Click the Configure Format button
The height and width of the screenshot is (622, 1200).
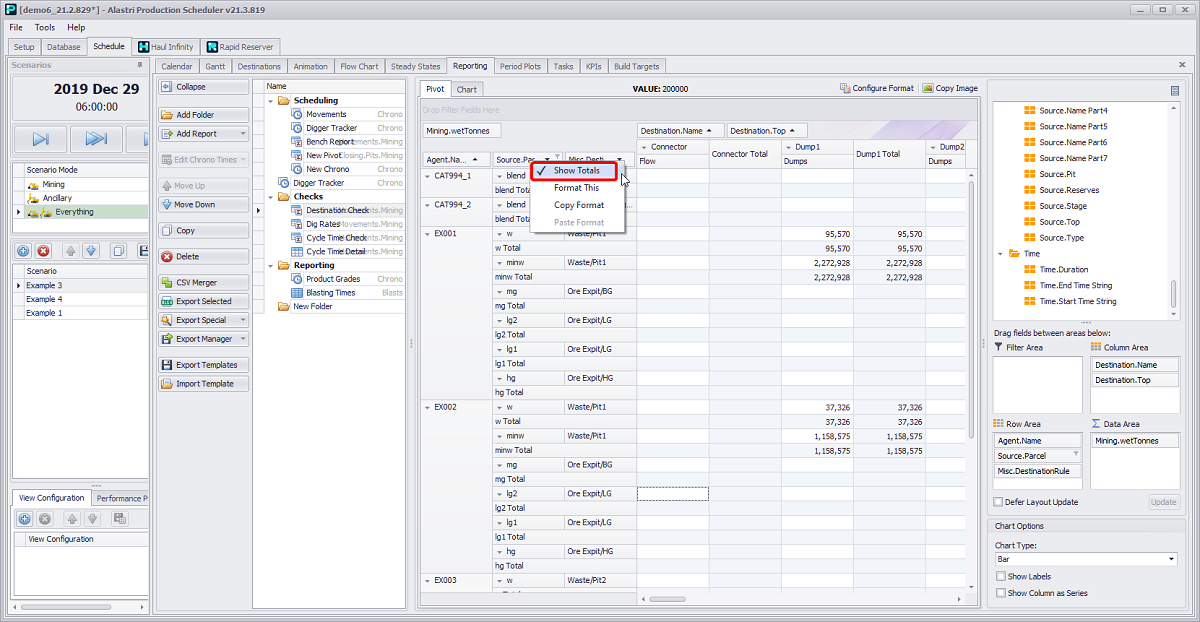[x=877, y=89]
